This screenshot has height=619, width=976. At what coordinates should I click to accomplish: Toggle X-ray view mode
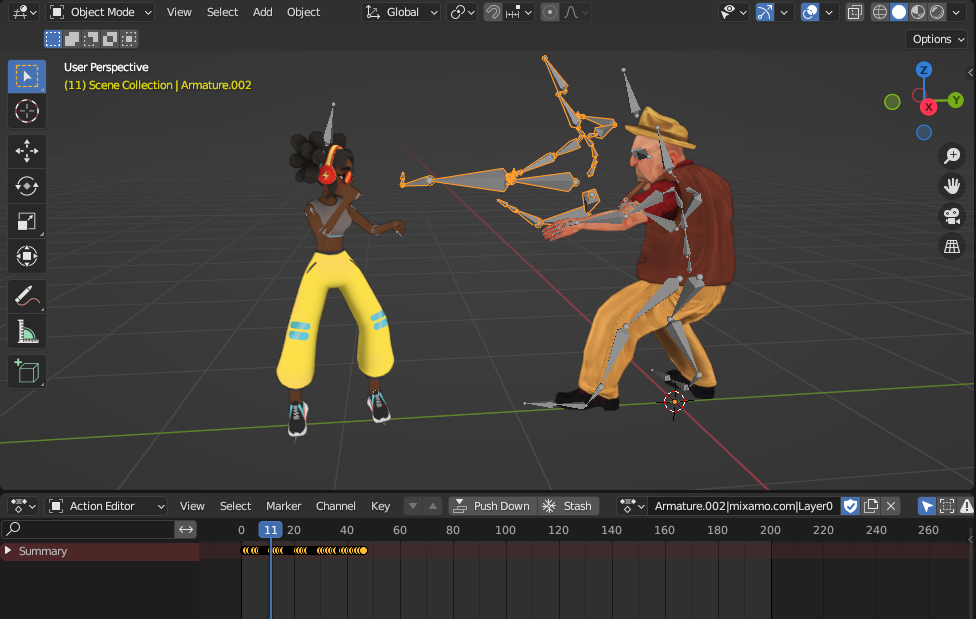[855, 12]
